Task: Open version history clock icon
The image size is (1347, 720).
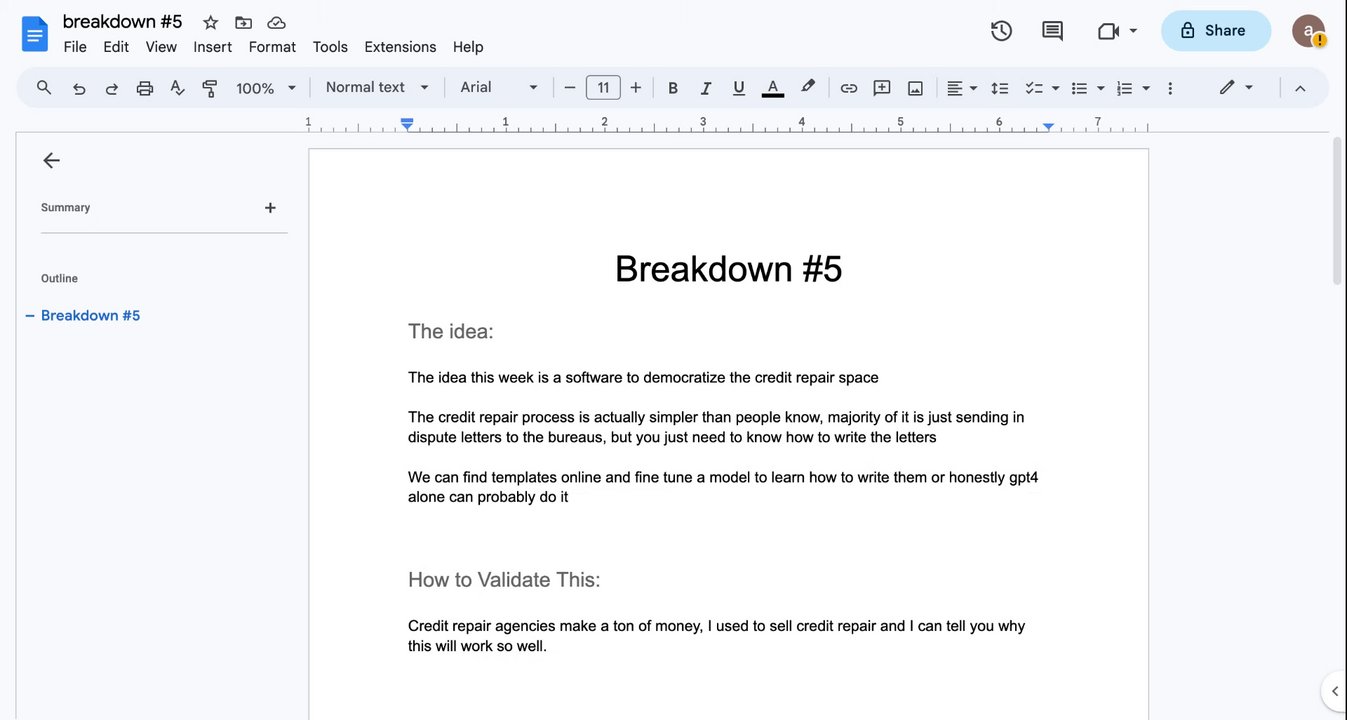Action: (x=1001, y=31)
